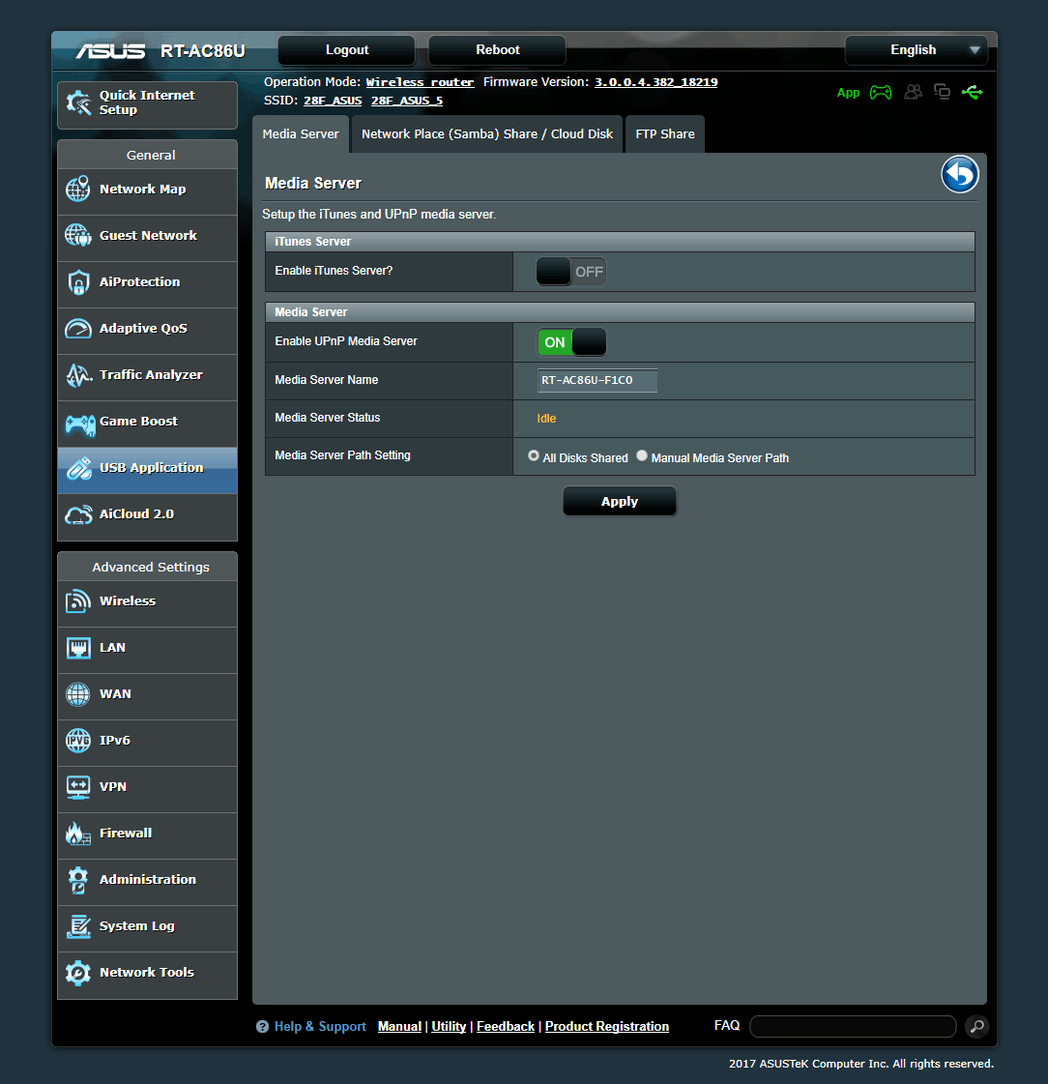The height and width of the screenshot is (1084, 1048).
Task: Open VPN settings icon
Action: pyautogui.click(x=78, y=787)
